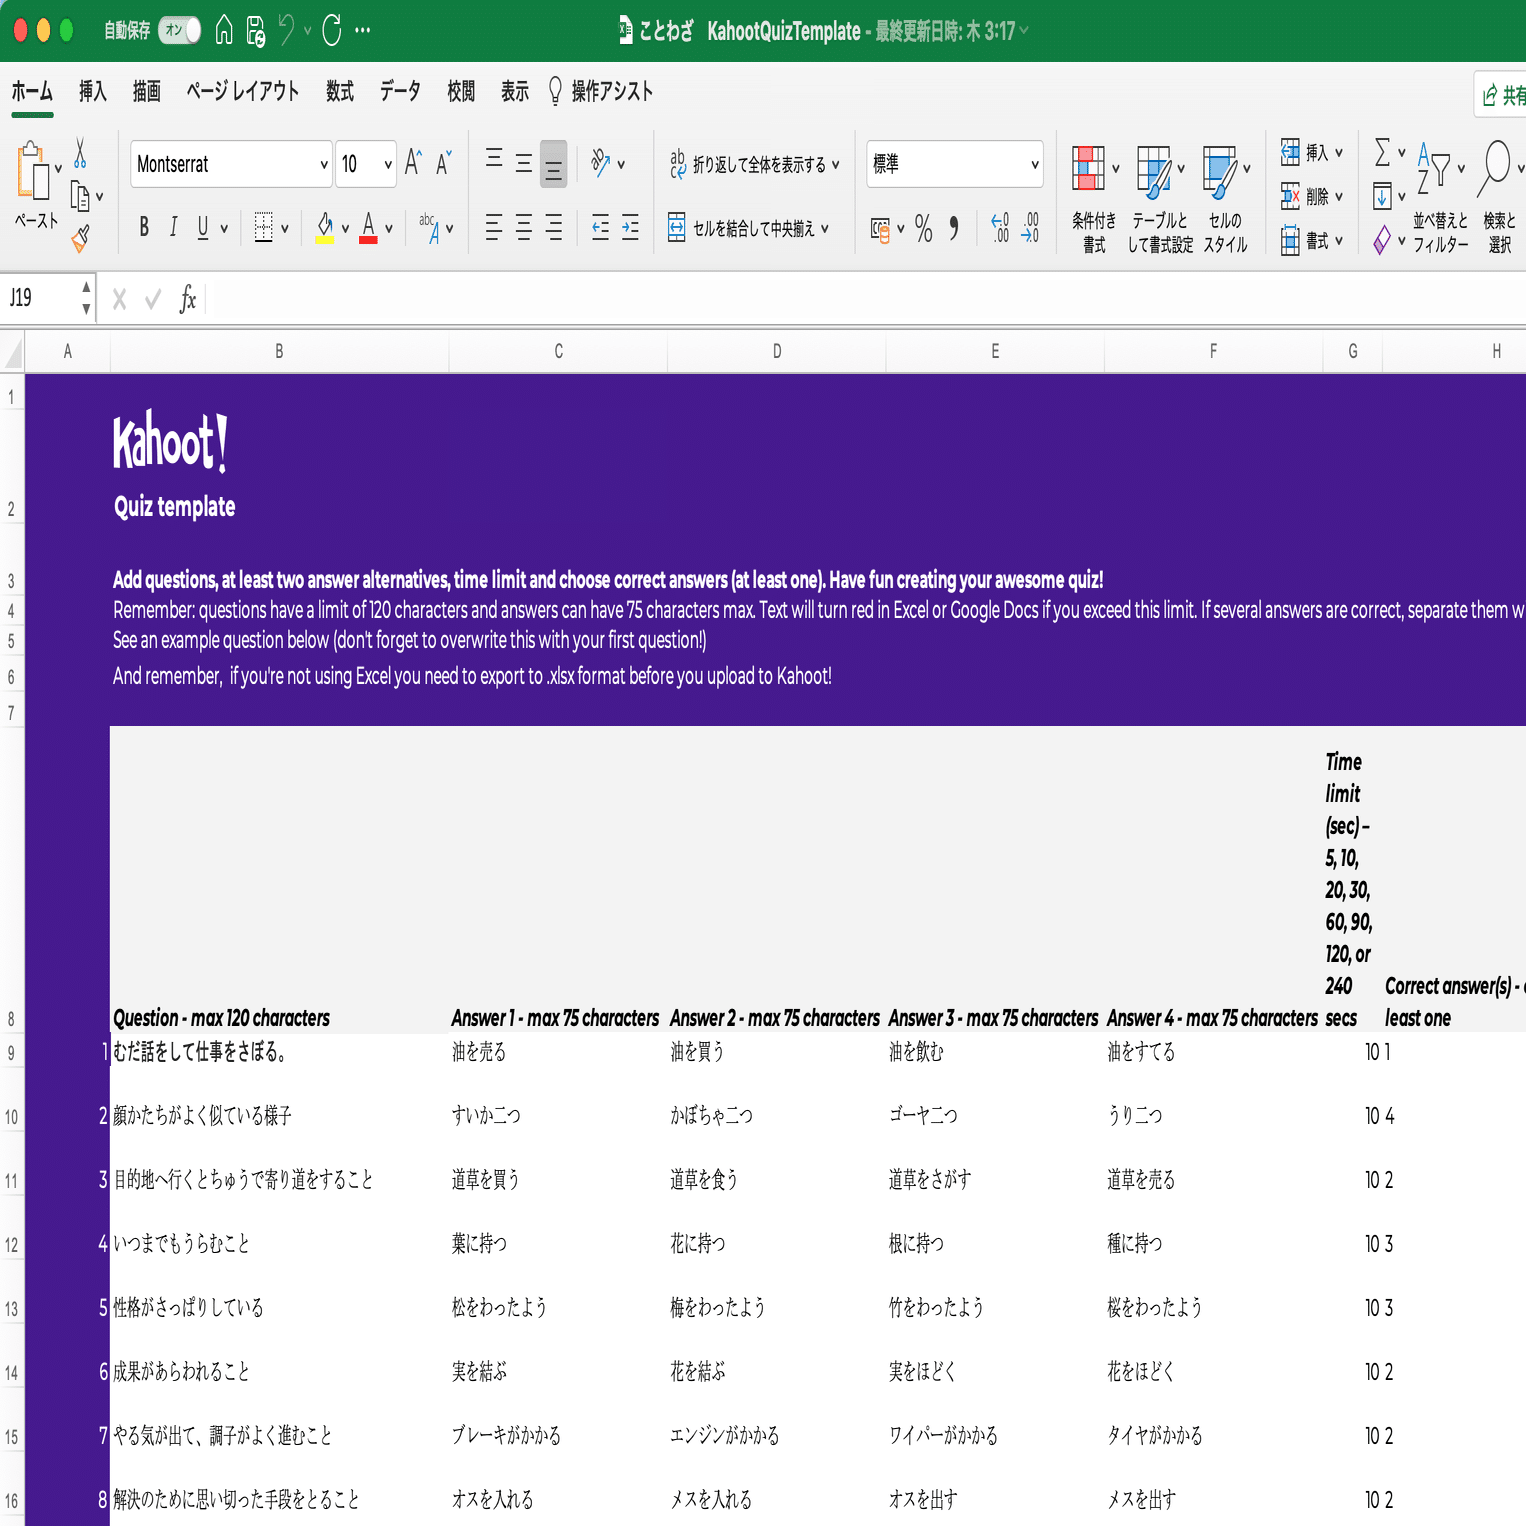Toggle Align Left
Screen dimensions: 1526x1526
pos(494,228)
